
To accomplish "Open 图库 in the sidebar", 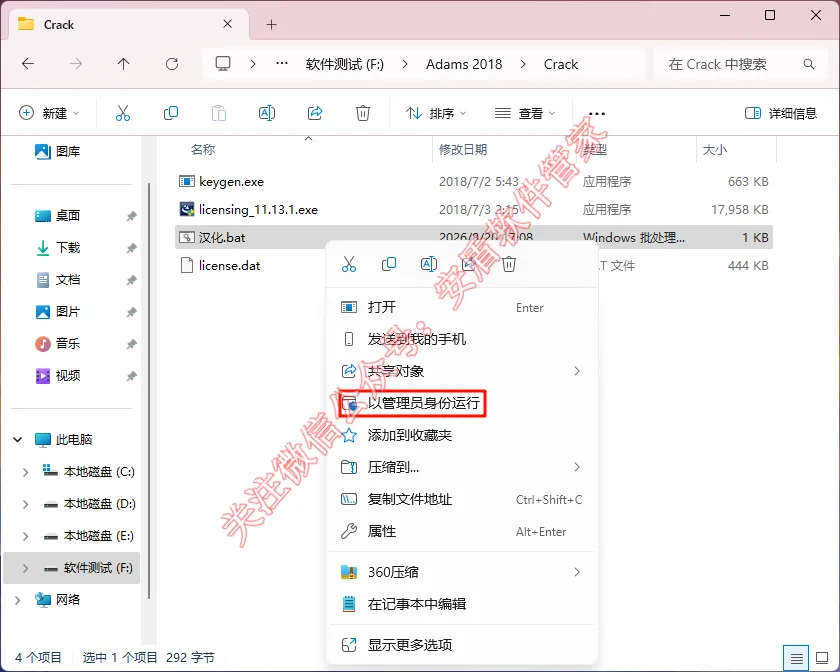I will (68, 152).
